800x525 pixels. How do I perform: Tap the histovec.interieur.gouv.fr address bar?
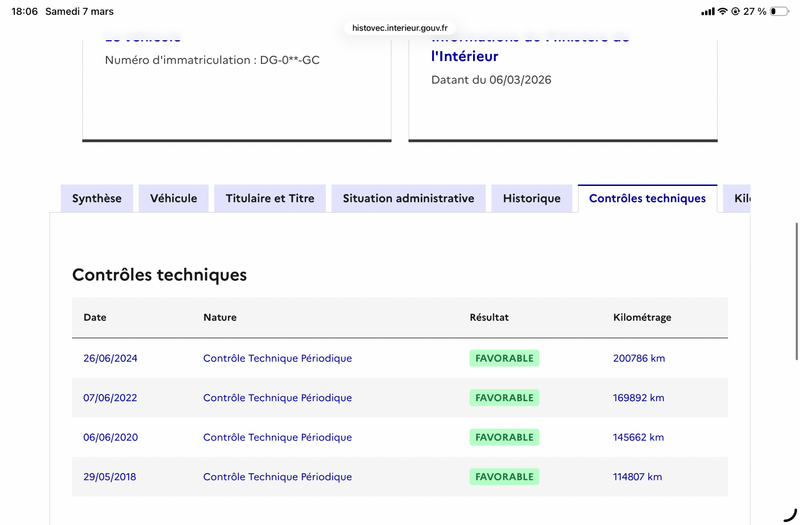pyautogui.click(x=400, y=29)
